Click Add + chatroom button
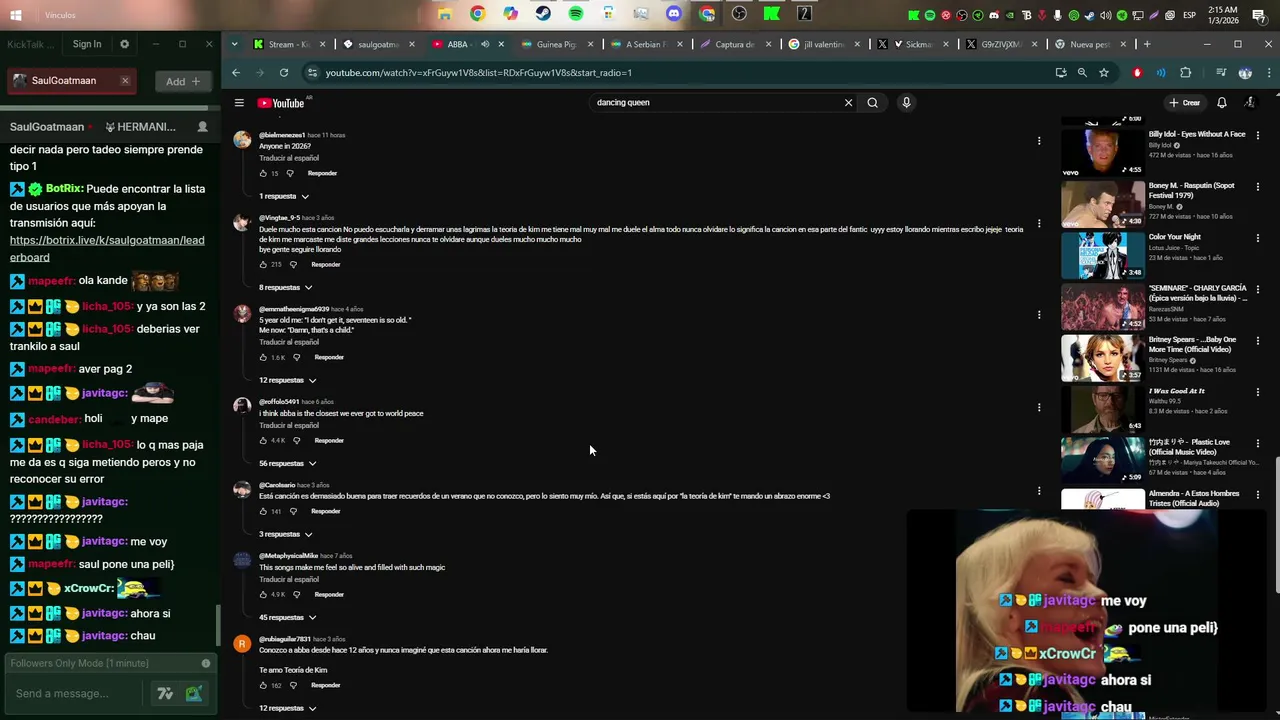Screen dimensions: 1280x720 (x=183, y=81)
